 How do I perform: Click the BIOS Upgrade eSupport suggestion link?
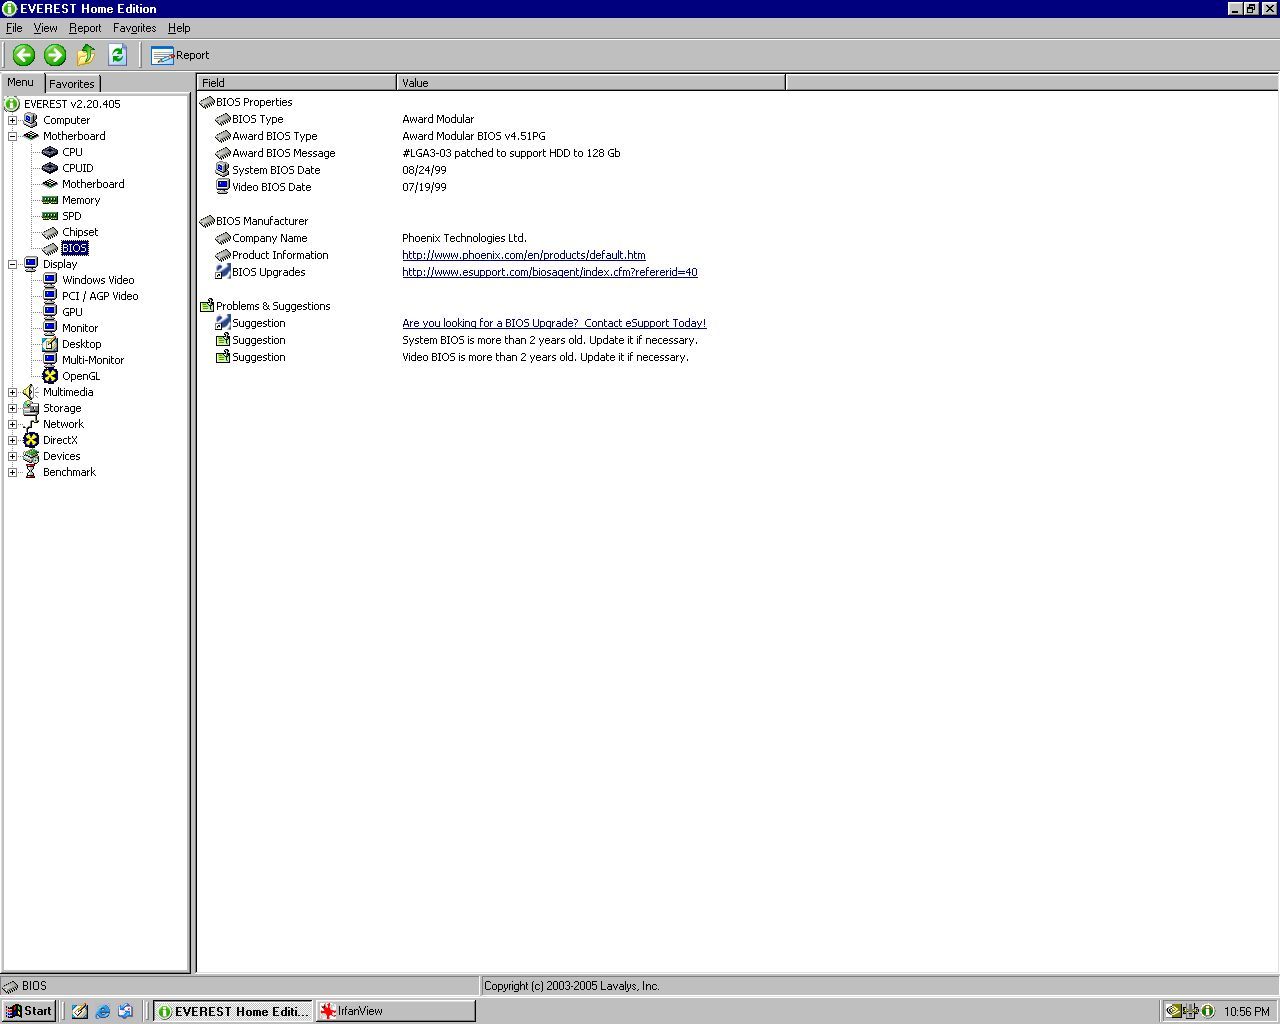click(x=554, y=323)
